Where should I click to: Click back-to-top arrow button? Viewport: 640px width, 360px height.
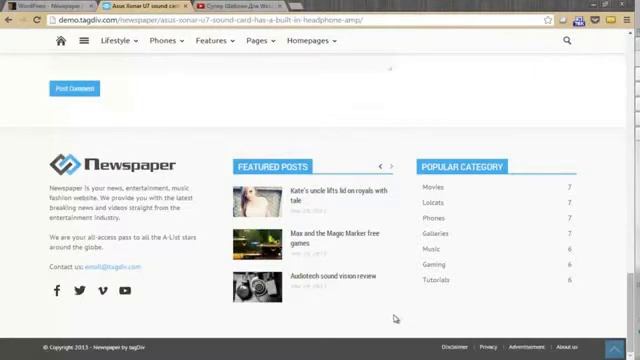pos(615,349)
